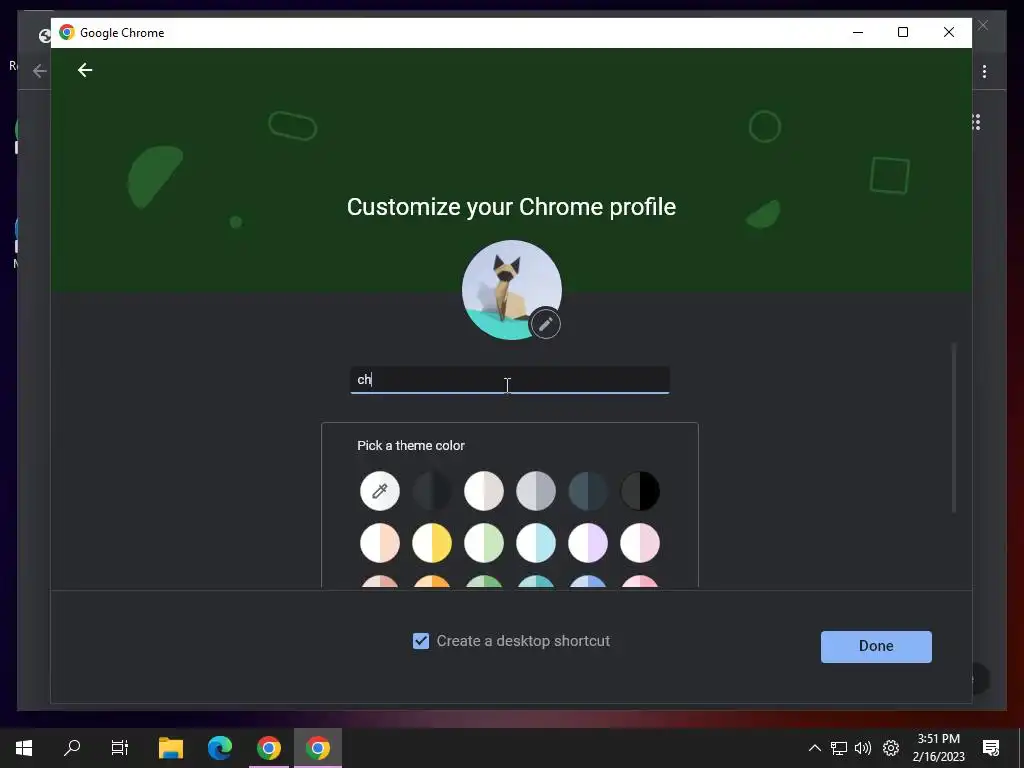
Task: Open Chrome three-dot menu in background window
Action: (x=984, y=71)
